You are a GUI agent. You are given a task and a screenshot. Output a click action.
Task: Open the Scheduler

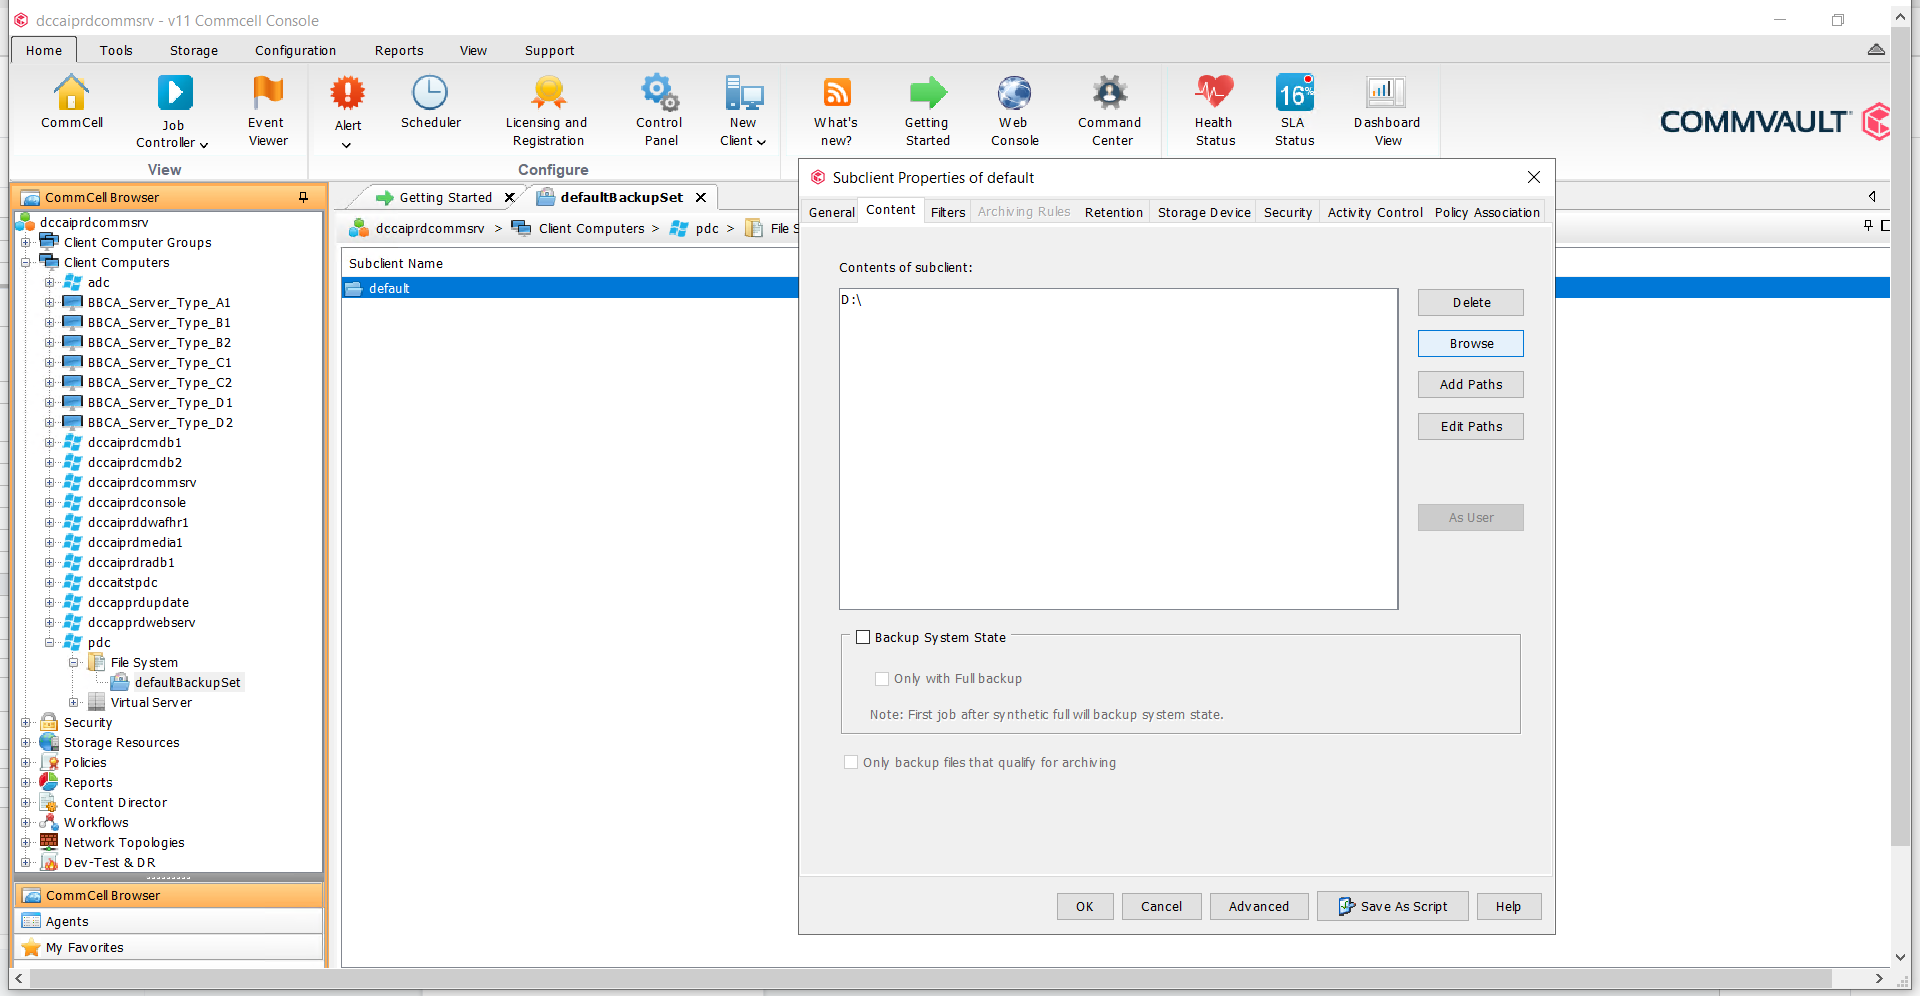(430, 102)
